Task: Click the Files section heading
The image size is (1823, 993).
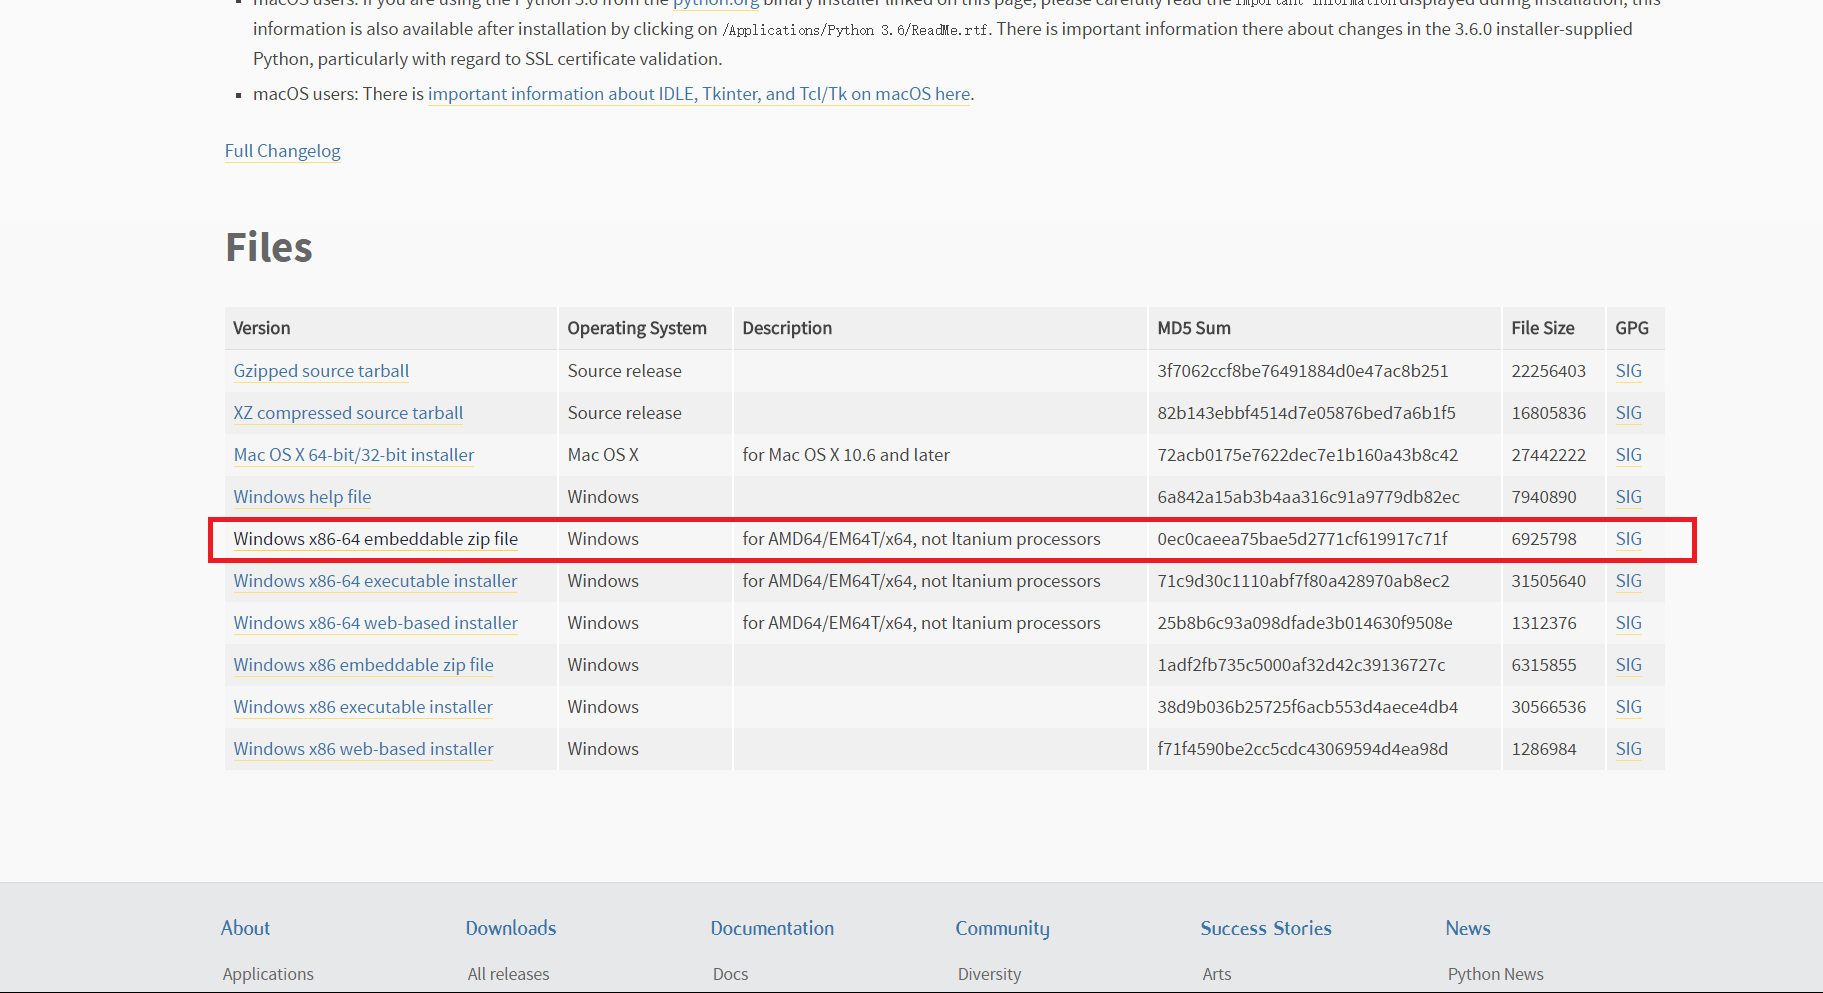Action: [269, 247]
